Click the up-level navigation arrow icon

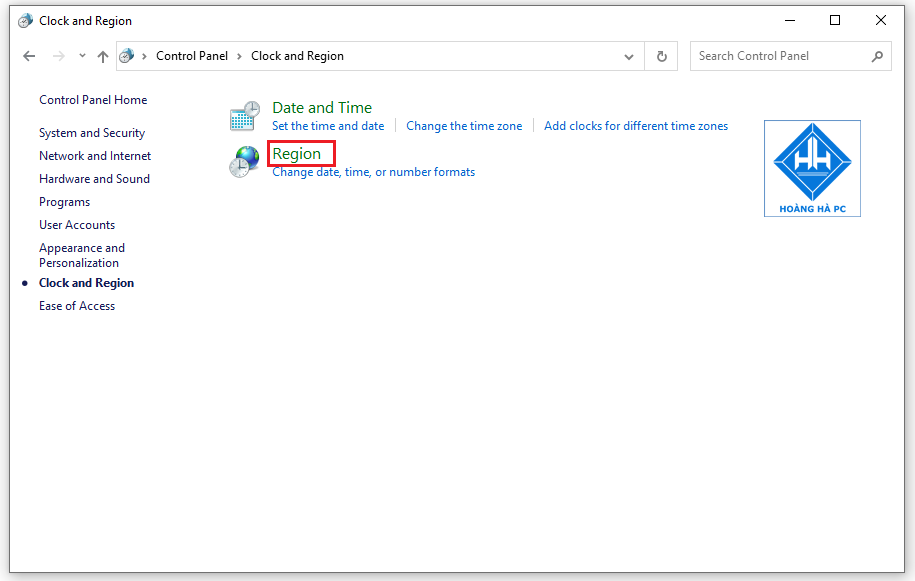click(103, 56)
